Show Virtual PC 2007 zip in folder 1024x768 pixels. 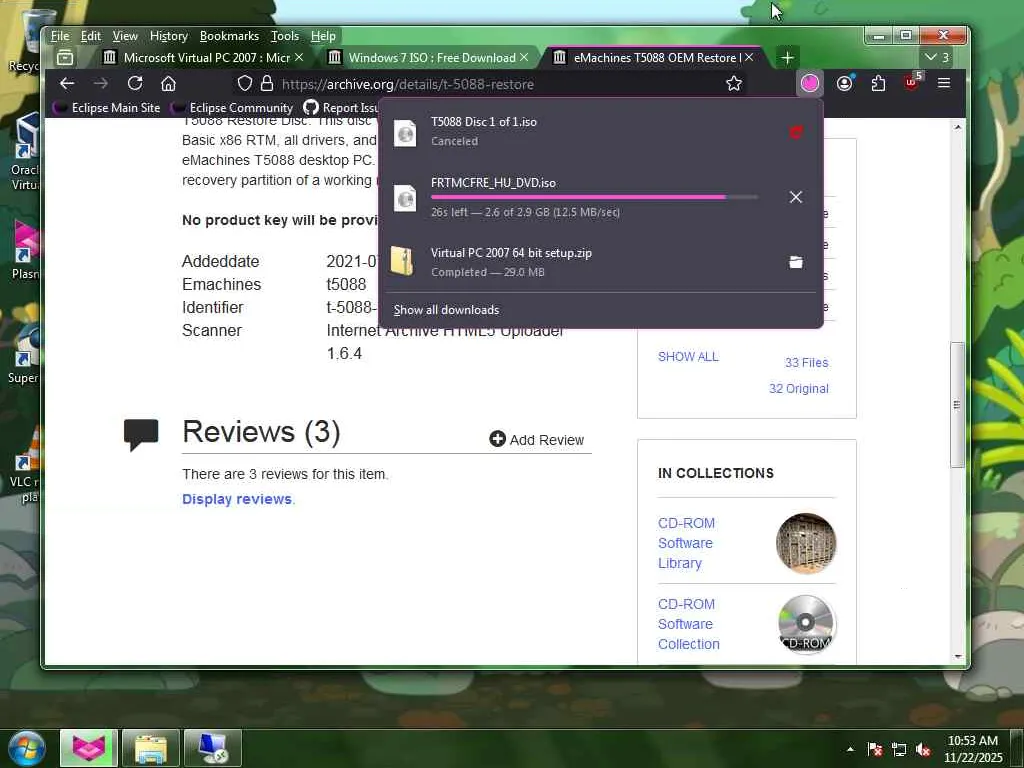795,262
